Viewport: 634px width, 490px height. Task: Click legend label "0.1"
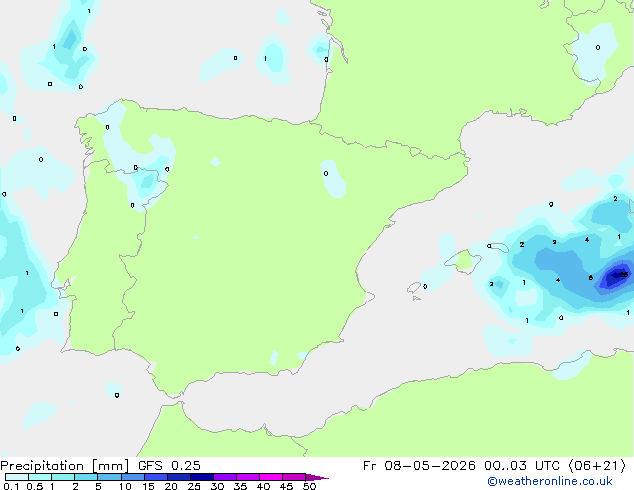pos(11,486)
